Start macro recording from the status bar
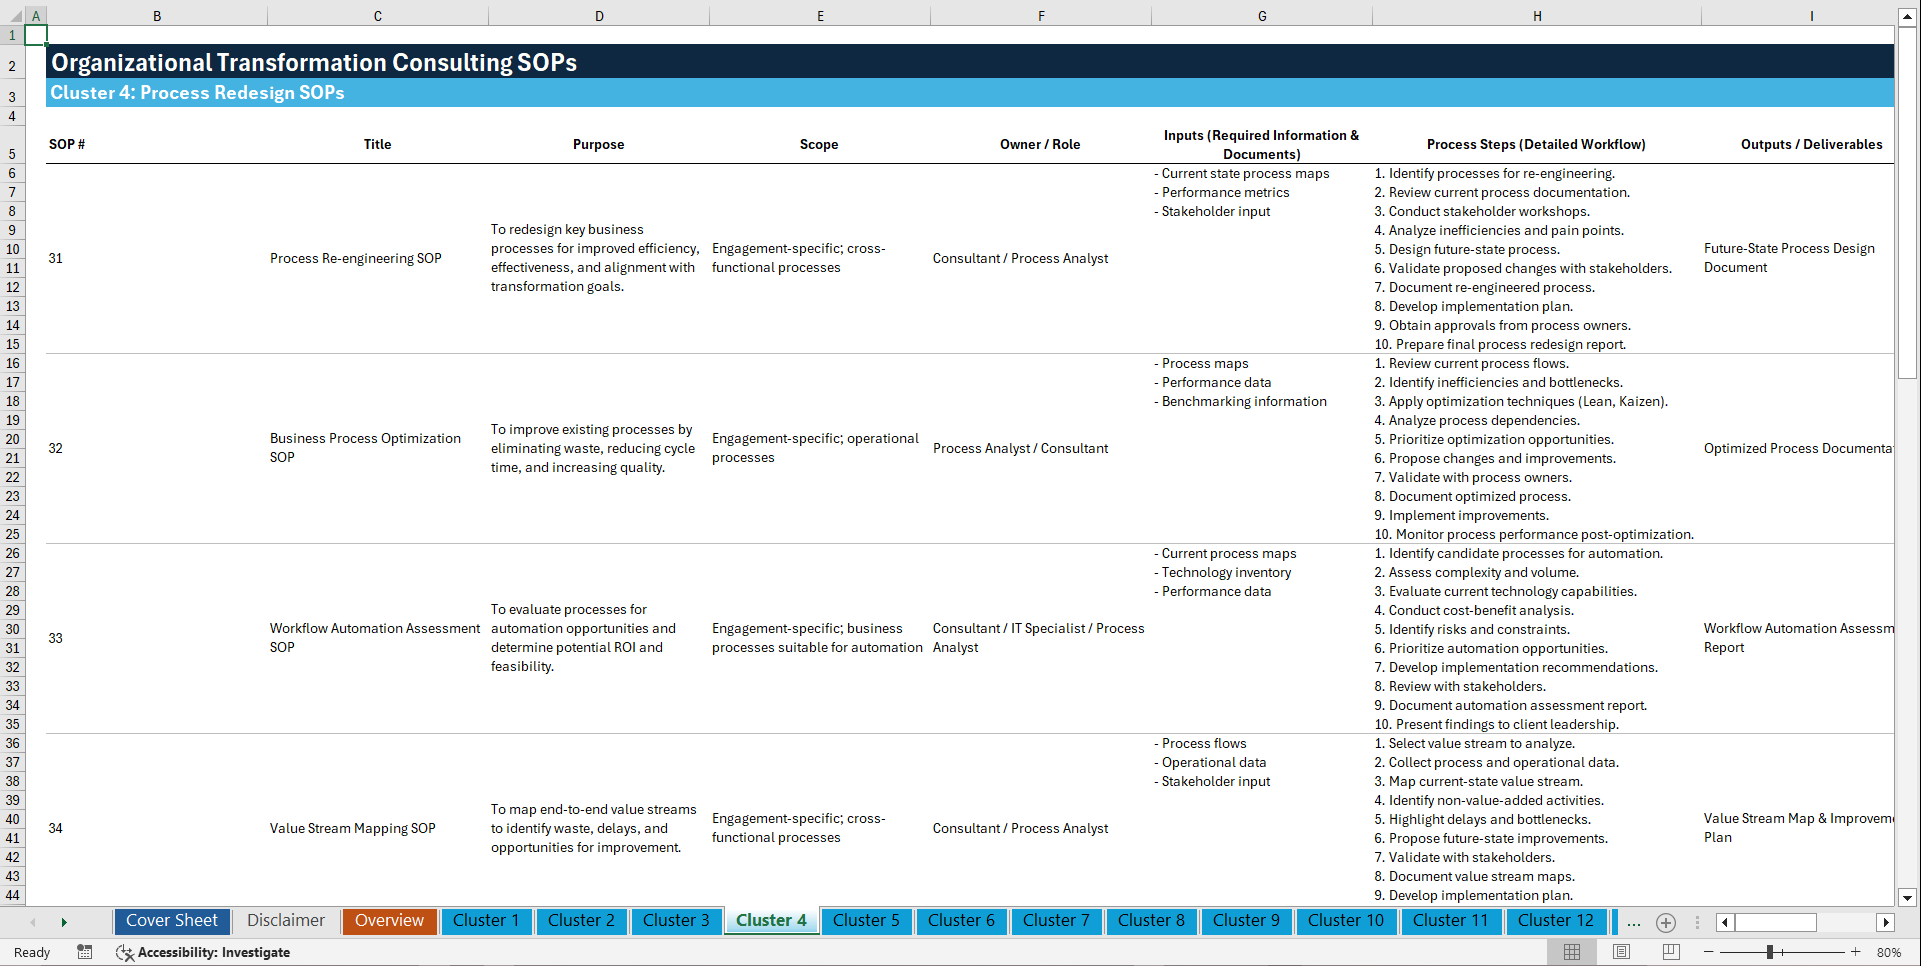The image size is (1921, 966). click(85, 952)
